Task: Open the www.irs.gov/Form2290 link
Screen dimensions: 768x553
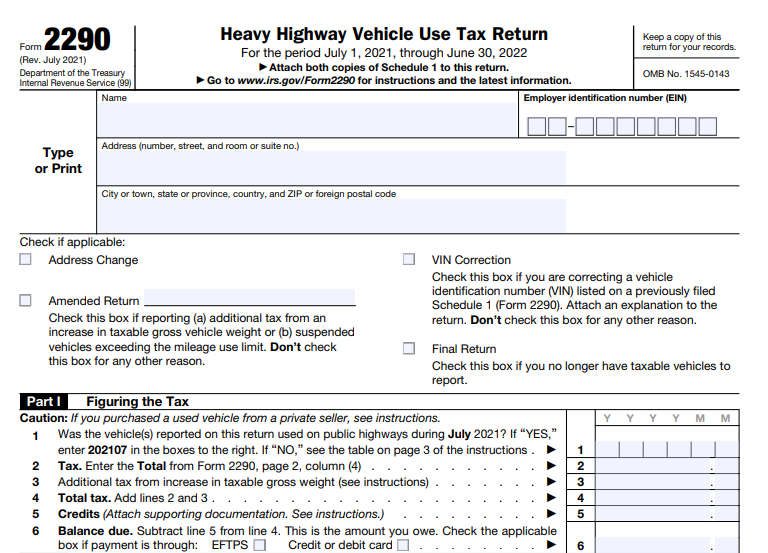Action: [296, 80]
